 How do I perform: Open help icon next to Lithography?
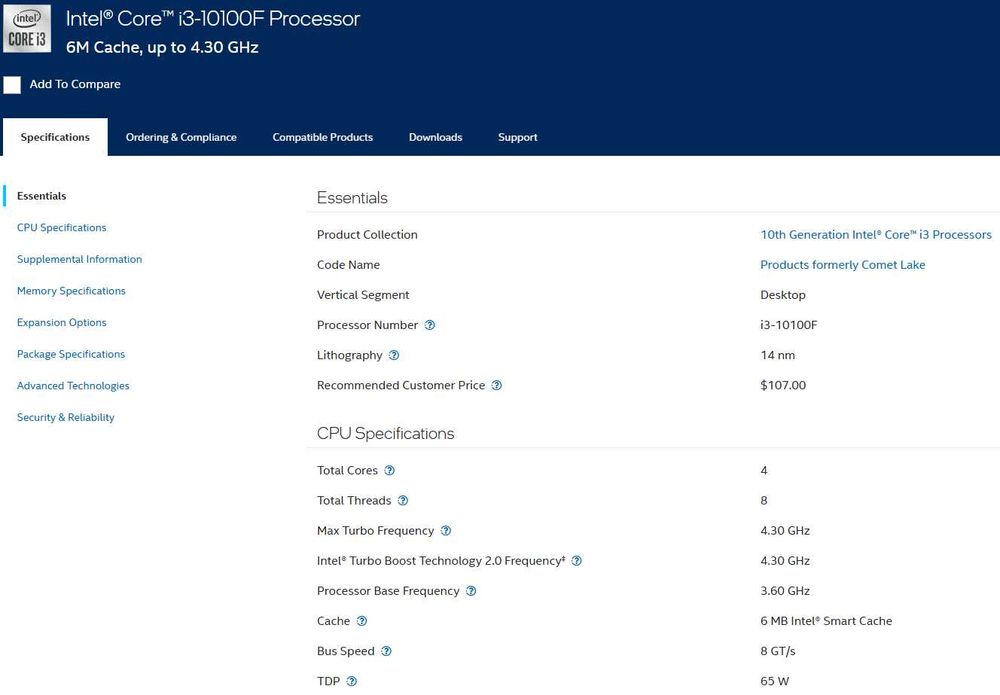[394, 355]
